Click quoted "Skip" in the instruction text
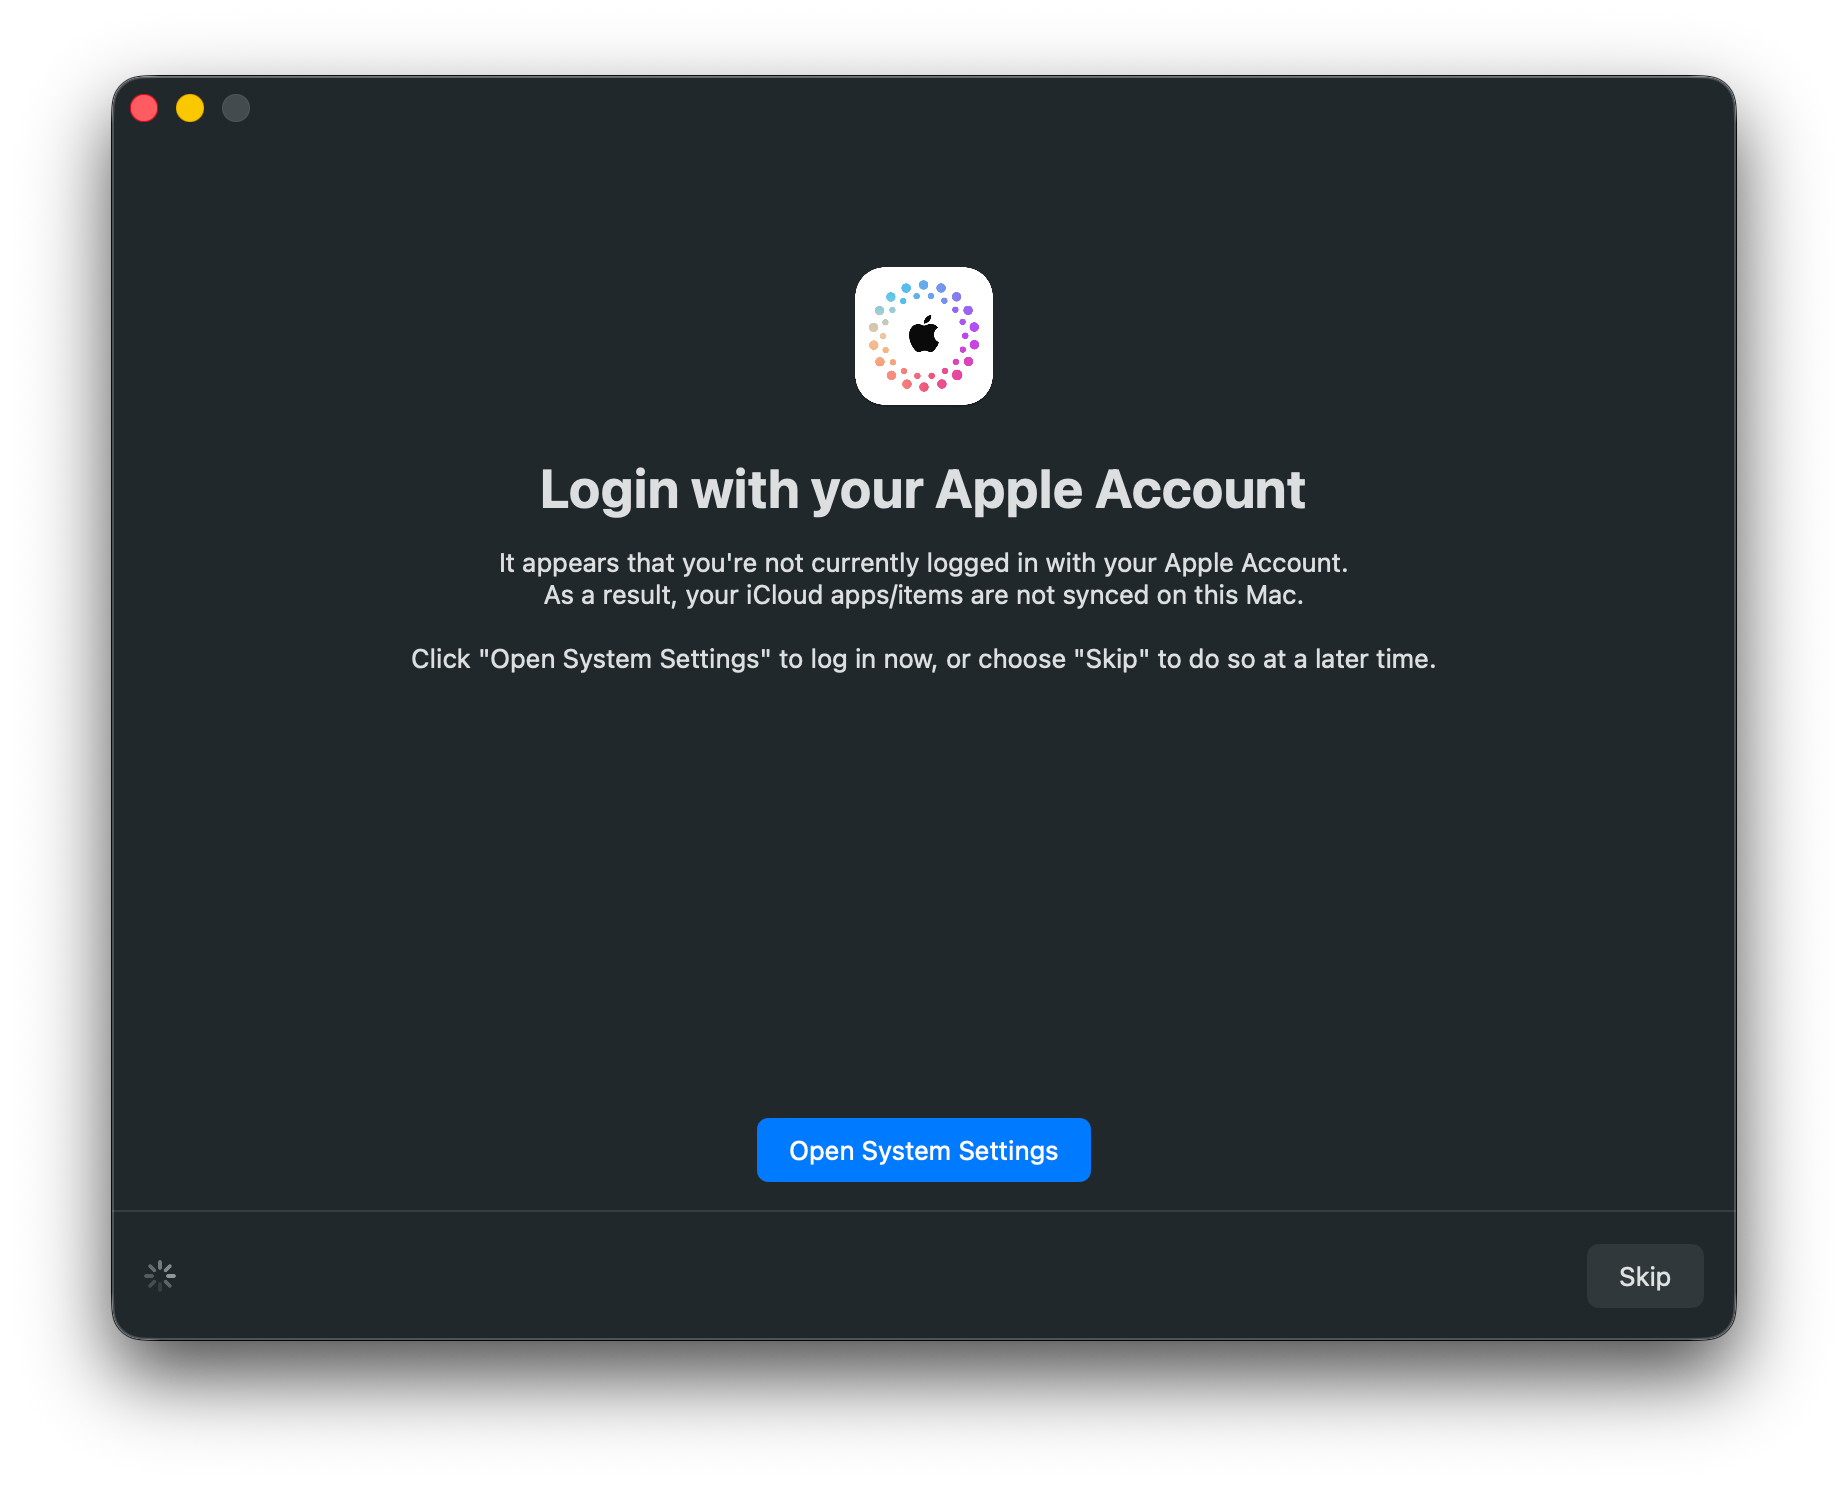Viewport: 1848px width, 1488px height. pos(1111,659)
